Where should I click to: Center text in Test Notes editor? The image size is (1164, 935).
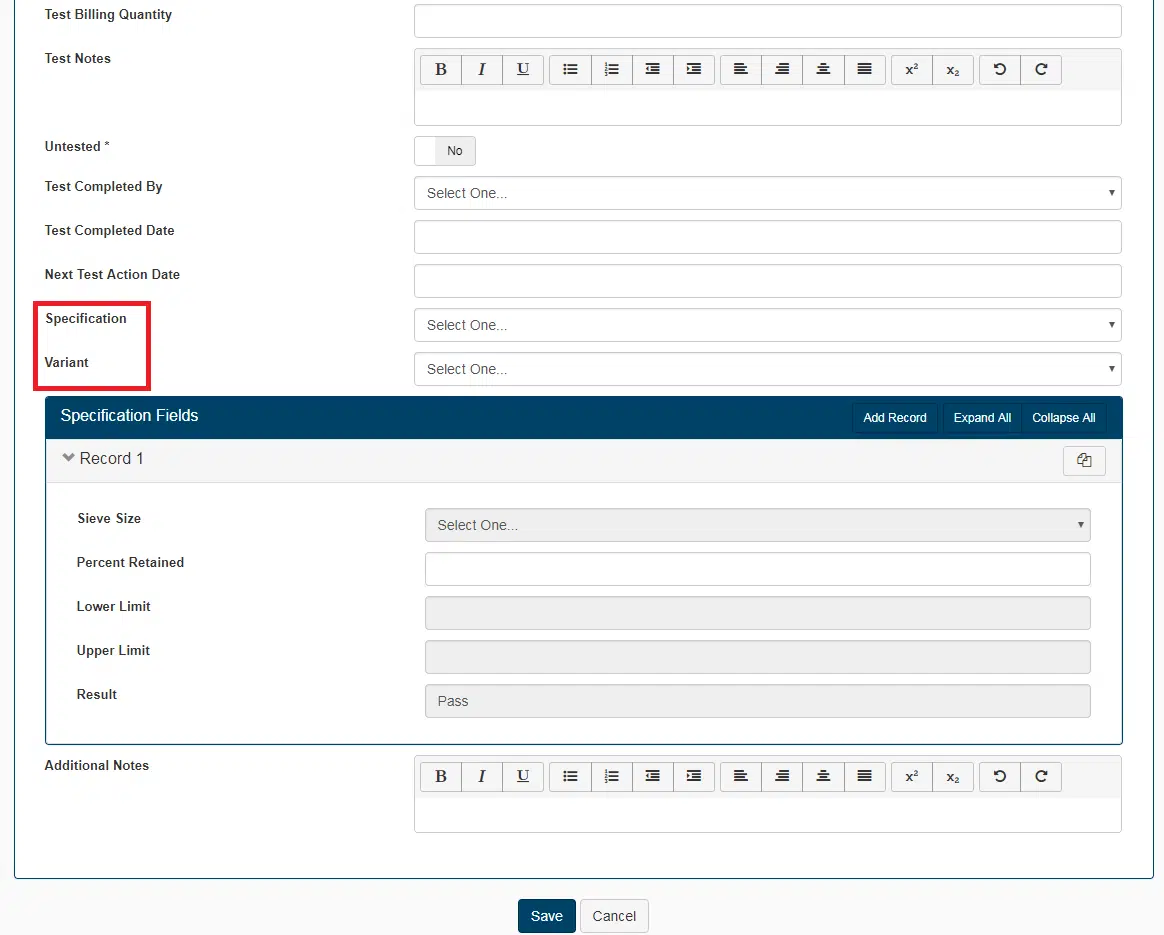[x=823, y=70]
